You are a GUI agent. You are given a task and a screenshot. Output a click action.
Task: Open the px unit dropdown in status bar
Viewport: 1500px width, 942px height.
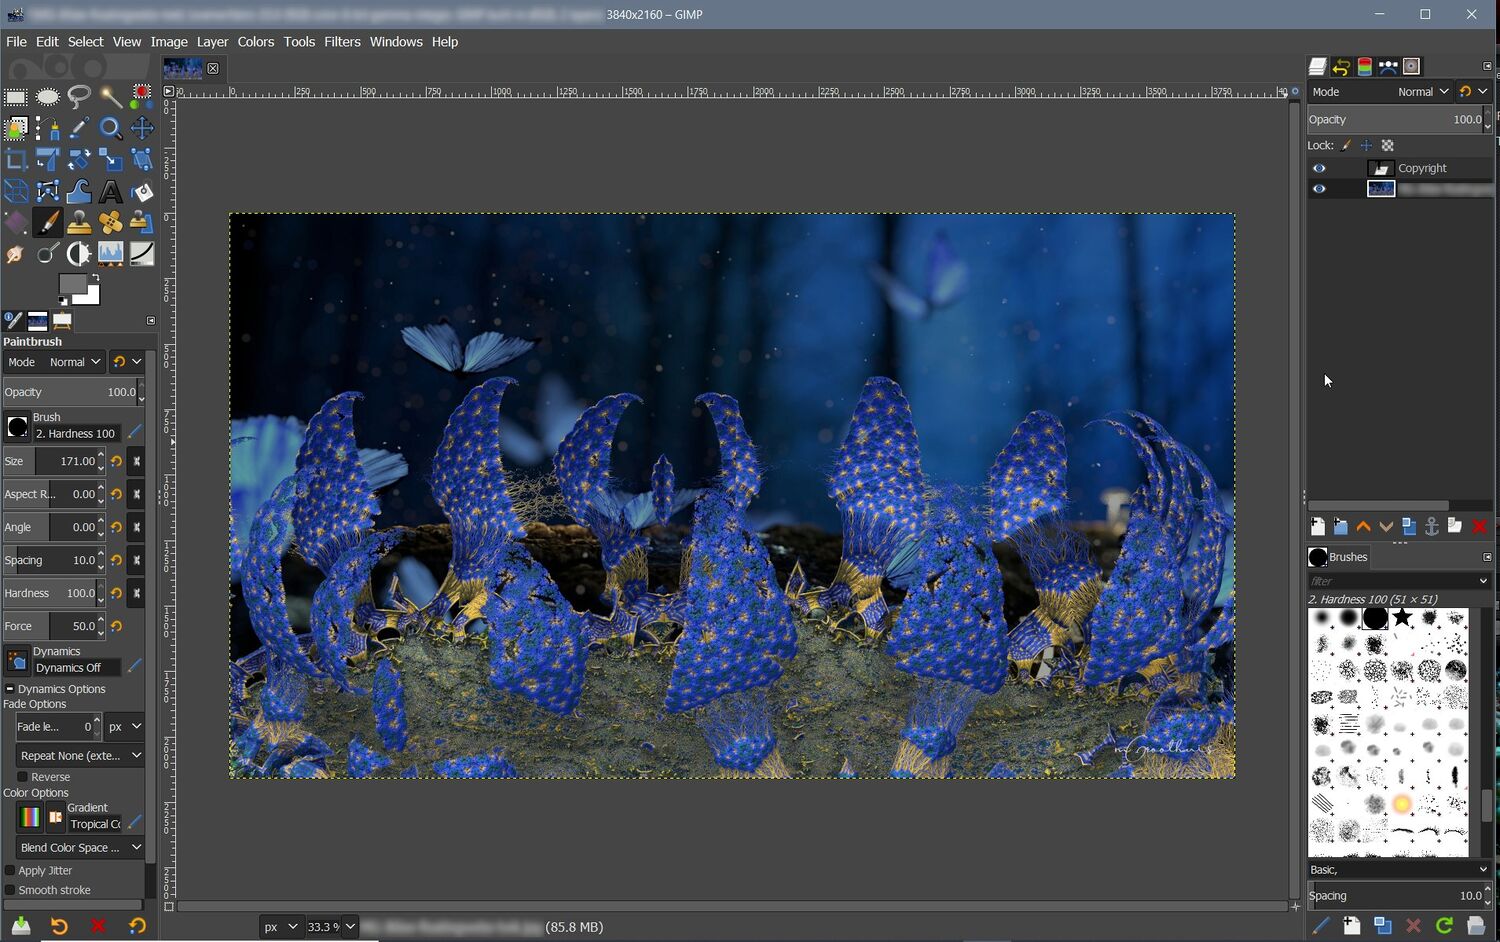tap(280, 927)
